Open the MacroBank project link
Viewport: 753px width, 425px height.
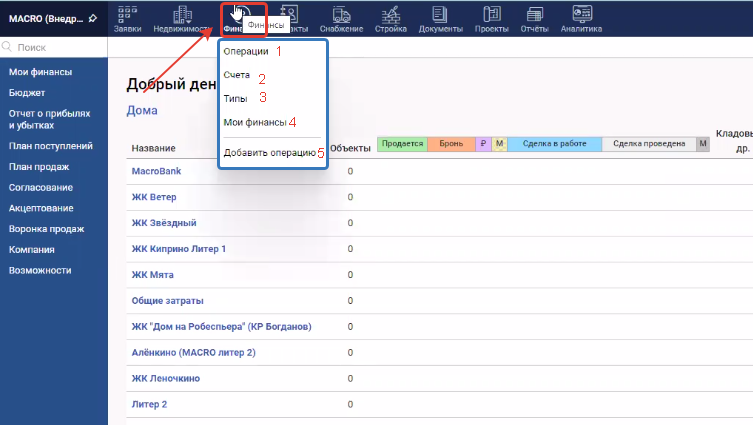click(x=157, y=171)
